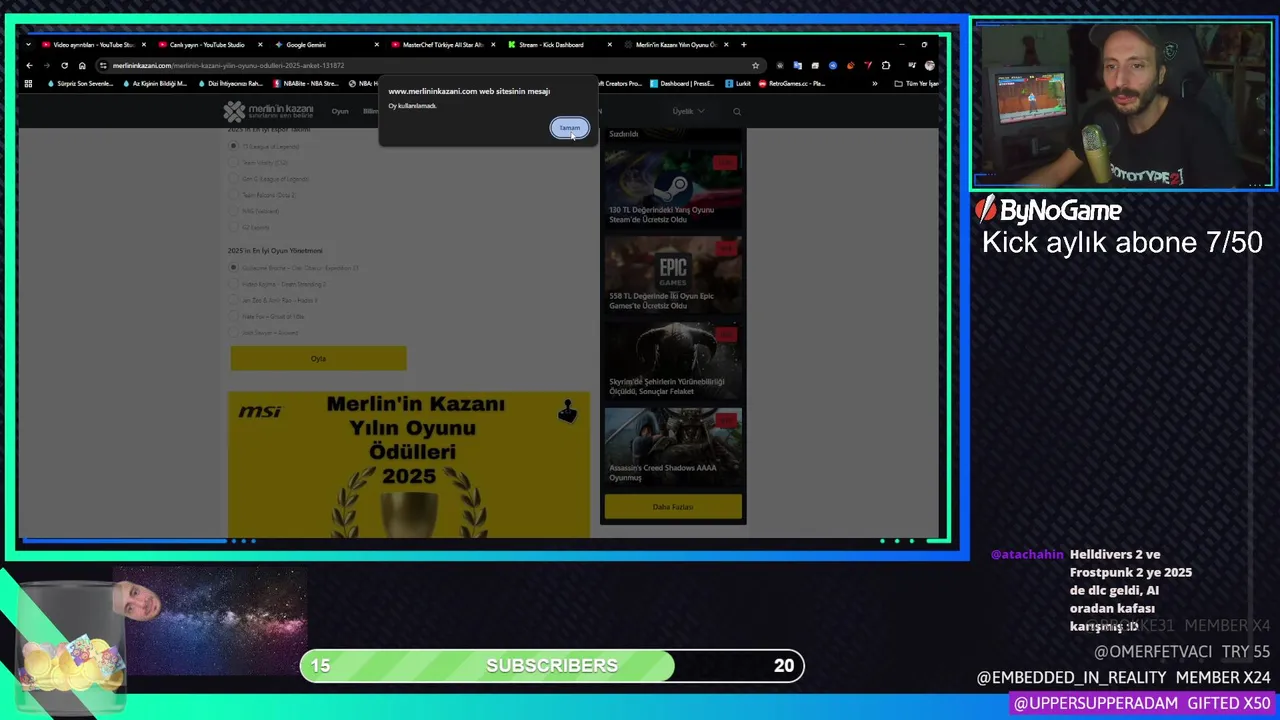Click the Yılın Oyunu Ödülleri 2025 banner
The width and height of the screenshot is (1280, 720).
[409, 465]
